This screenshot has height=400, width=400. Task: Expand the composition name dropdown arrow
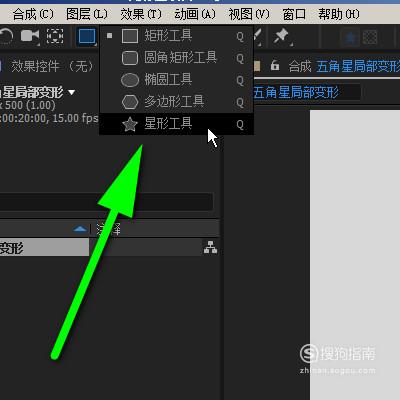72,92
